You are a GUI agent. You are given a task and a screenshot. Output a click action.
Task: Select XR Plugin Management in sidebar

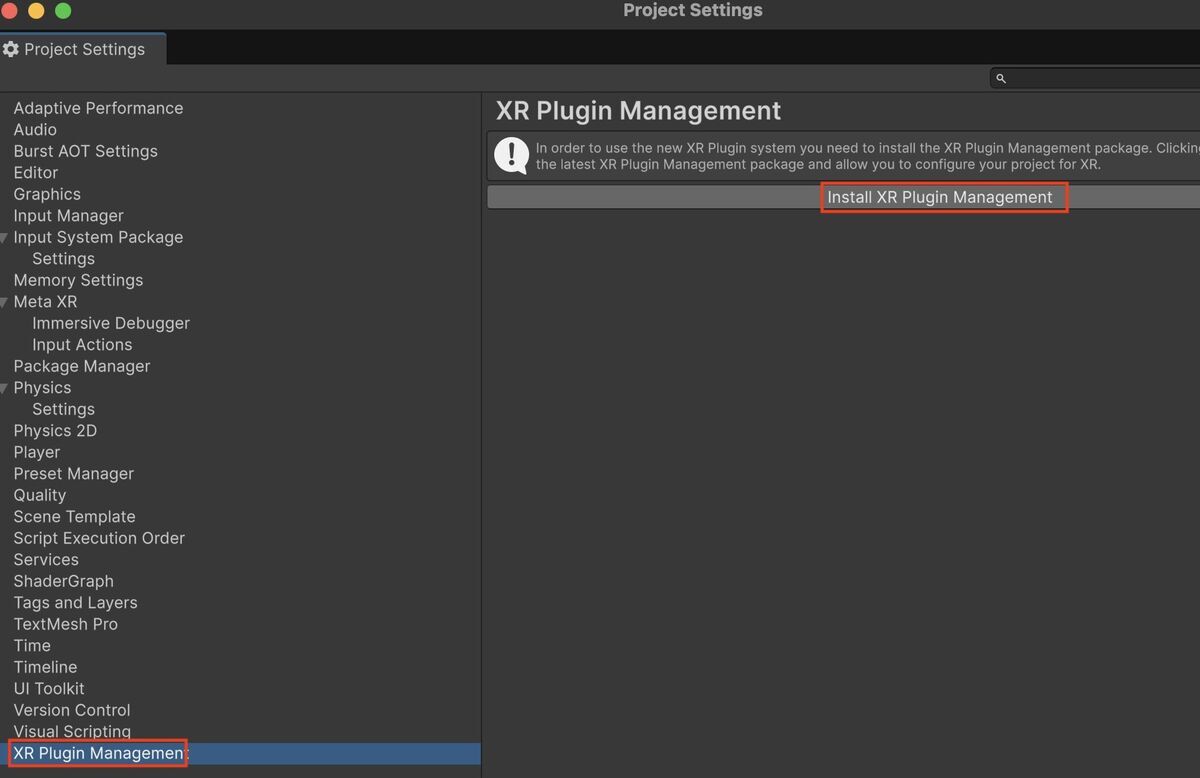coord(99,753)
